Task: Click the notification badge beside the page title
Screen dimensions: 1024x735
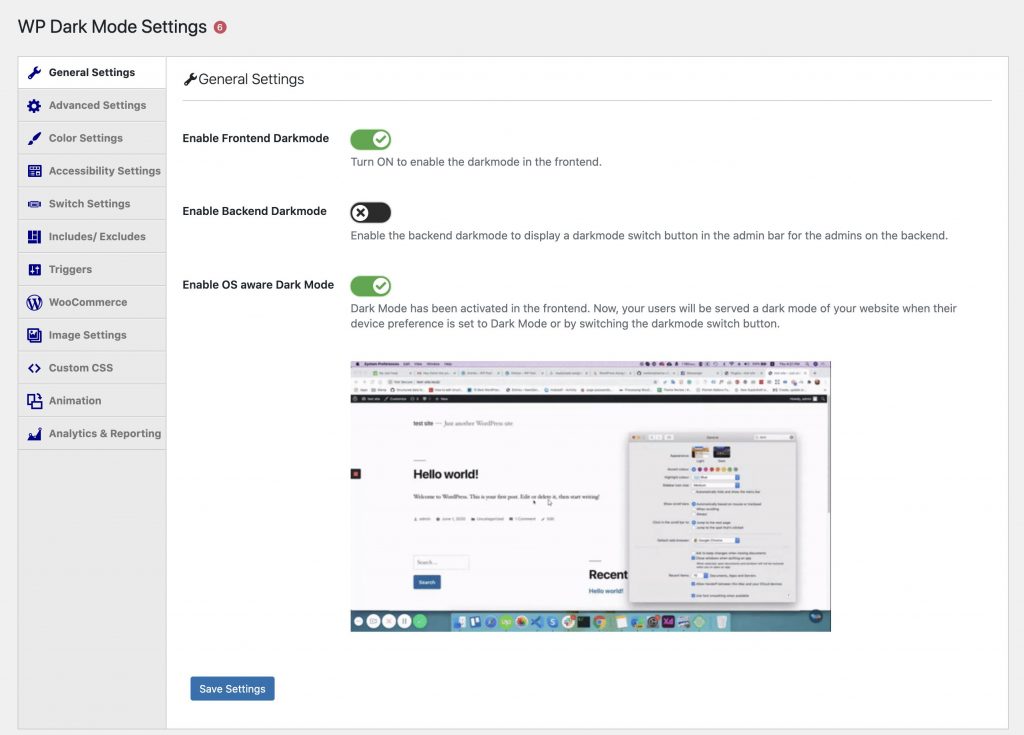Action: click(x=220, y=27)
